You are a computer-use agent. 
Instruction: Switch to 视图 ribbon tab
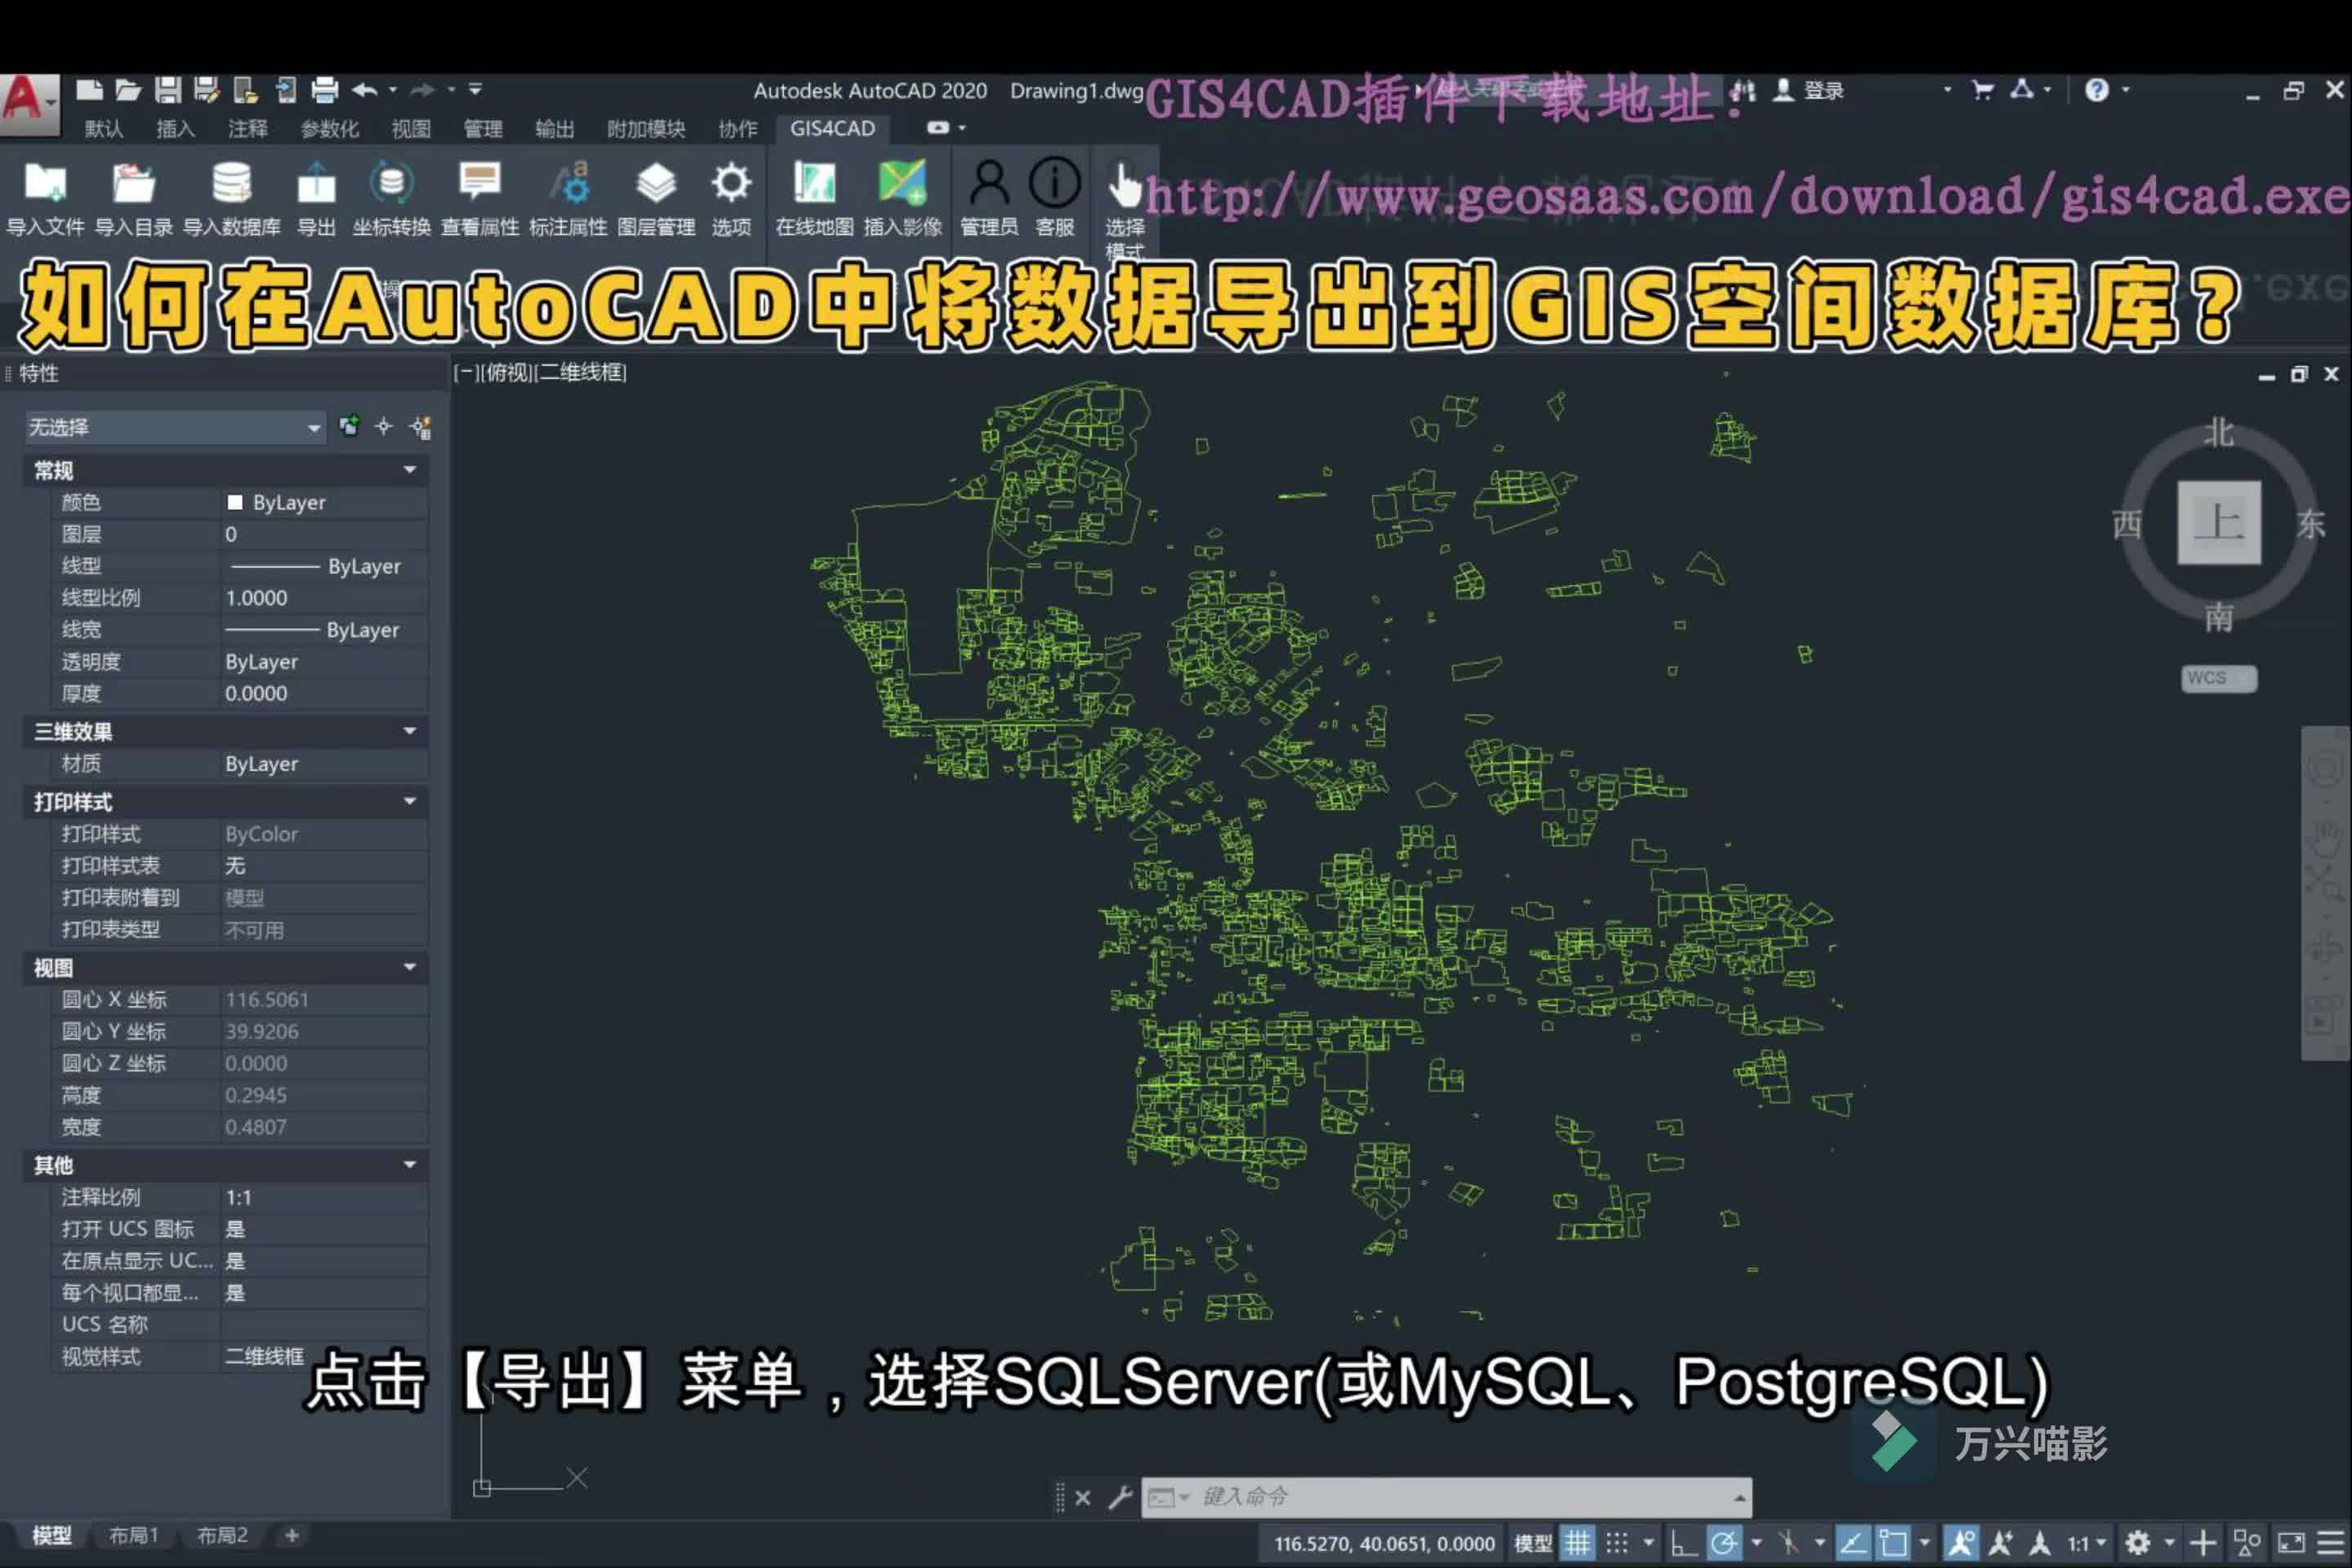click(x=410, y=128)
